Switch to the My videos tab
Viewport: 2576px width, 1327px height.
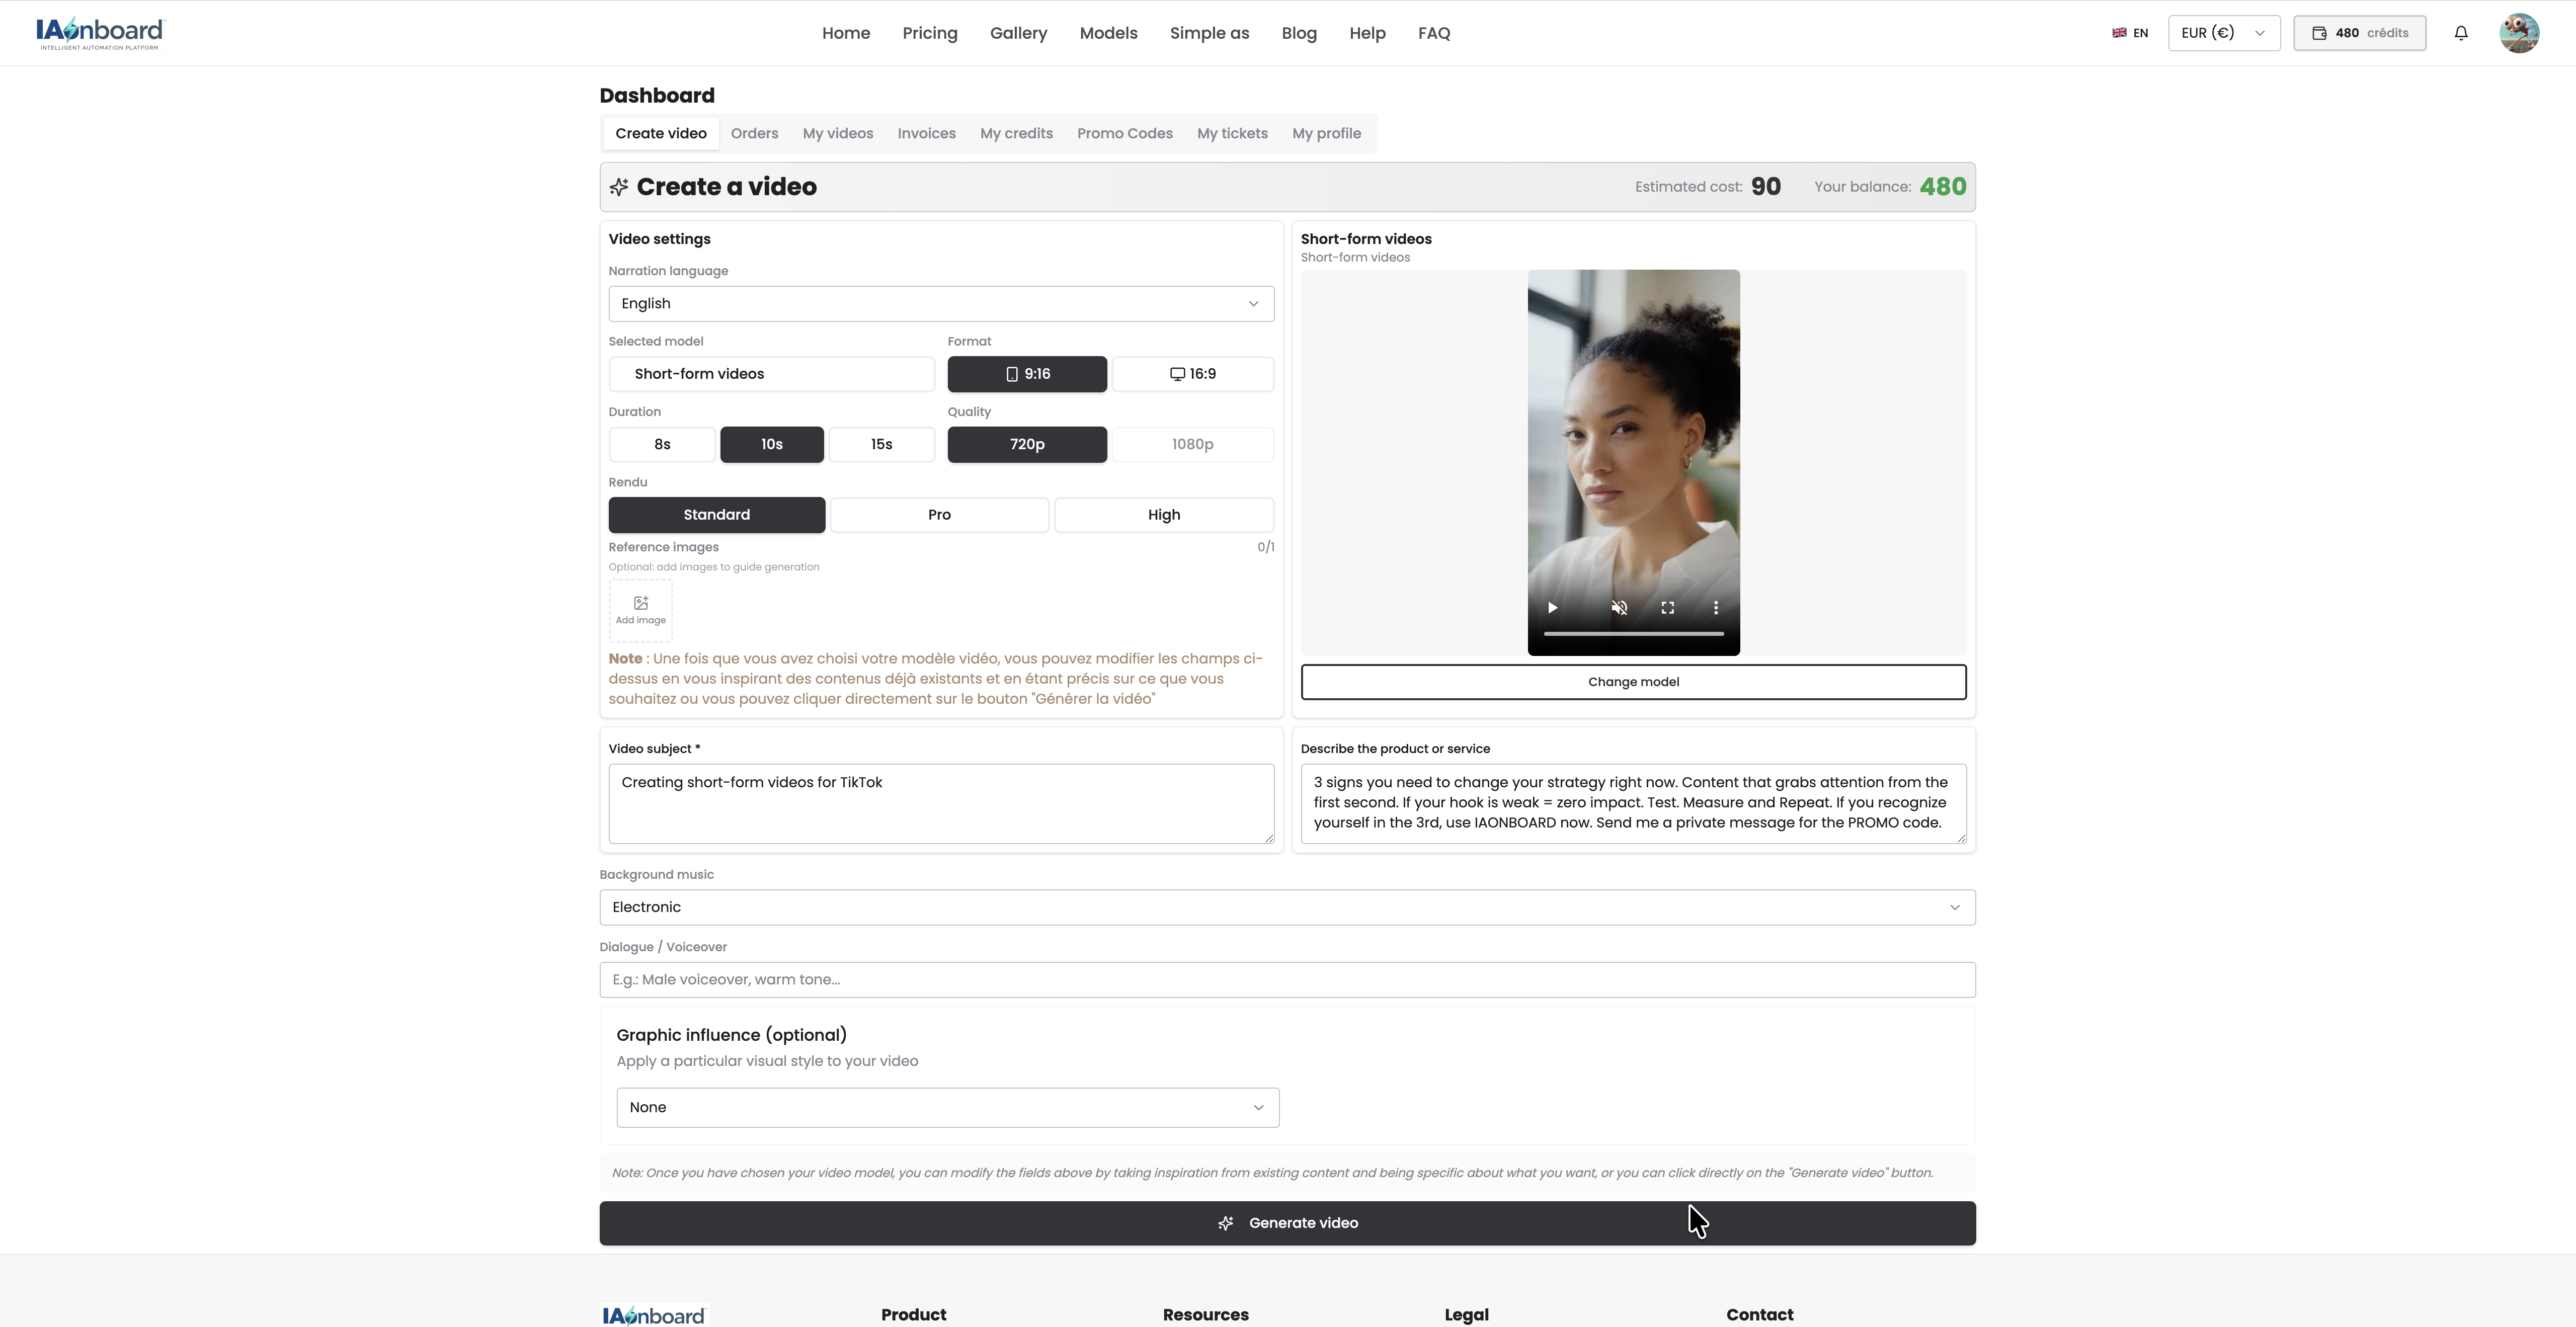tap(838, 133)
